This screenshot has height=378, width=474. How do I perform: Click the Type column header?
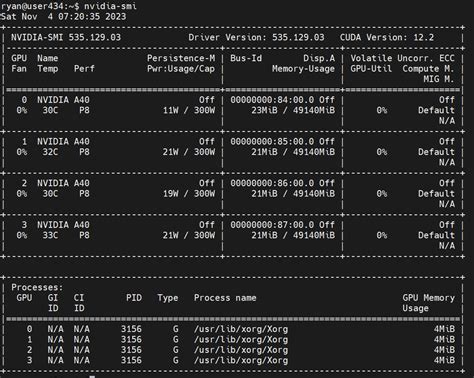click(168, 298)
